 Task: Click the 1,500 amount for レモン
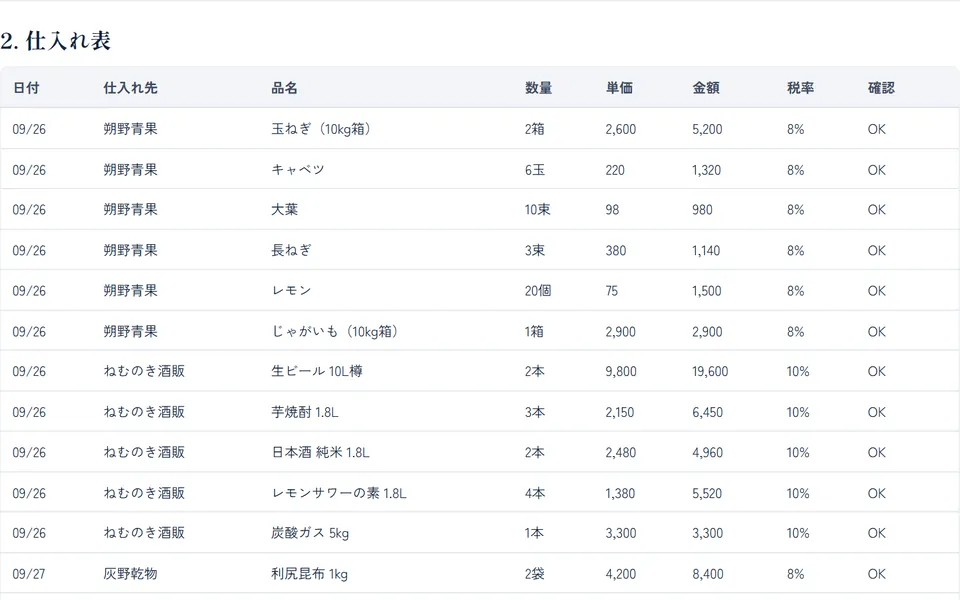707,291
